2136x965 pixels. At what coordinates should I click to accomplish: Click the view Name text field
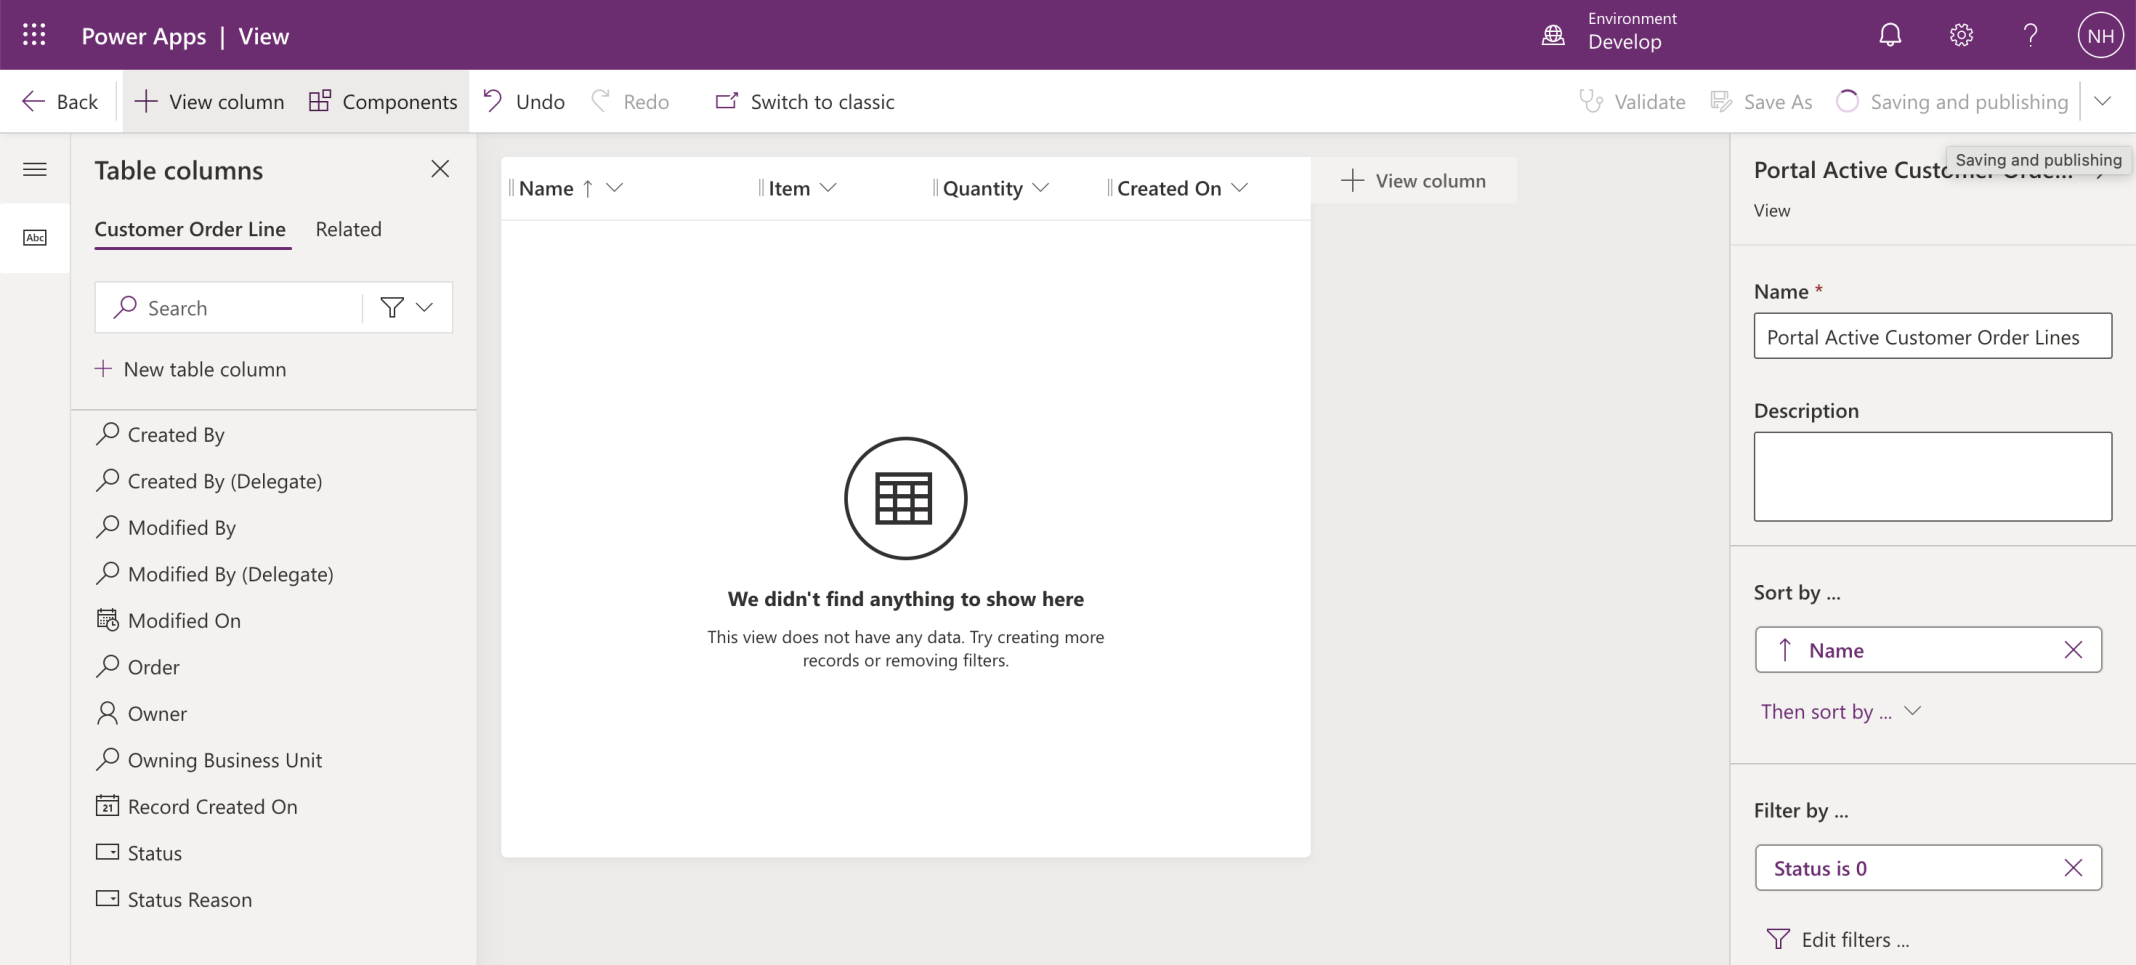(x=1932, y=337)
